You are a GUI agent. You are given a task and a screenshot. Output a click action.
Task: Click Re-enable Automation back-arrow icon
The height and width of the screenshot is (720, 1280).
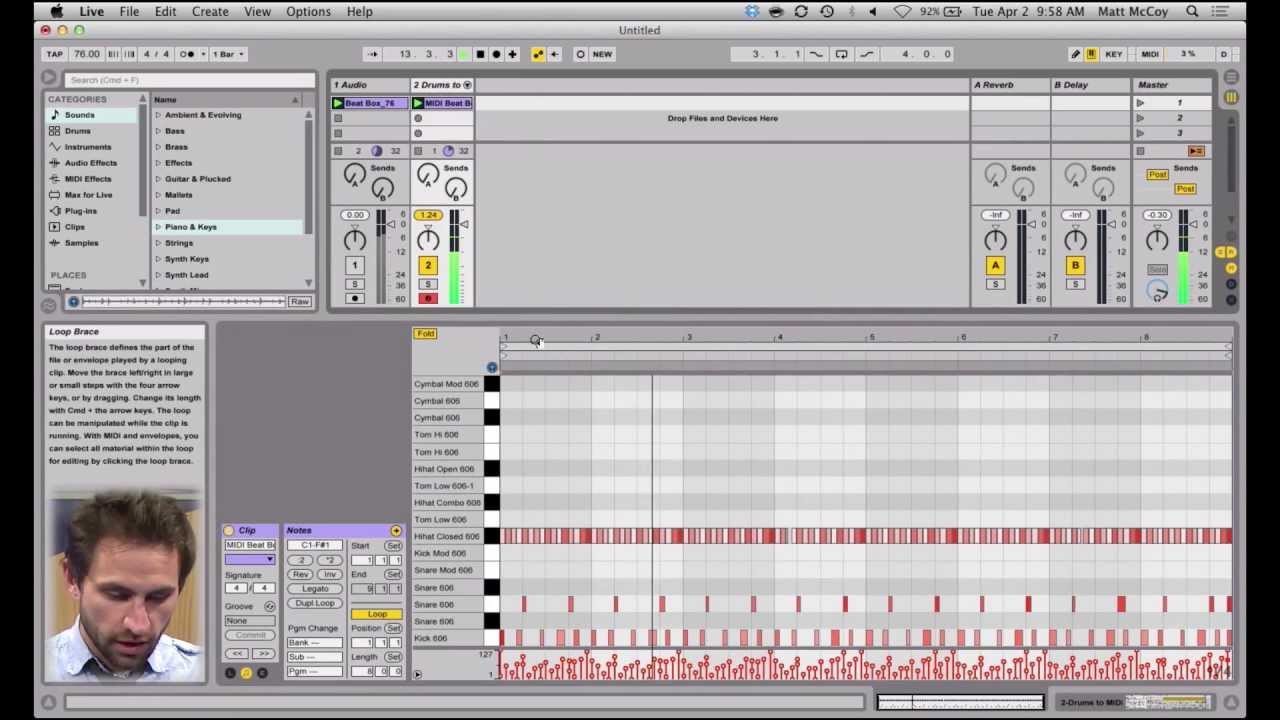pyautogui.click(x=555, y=54)
